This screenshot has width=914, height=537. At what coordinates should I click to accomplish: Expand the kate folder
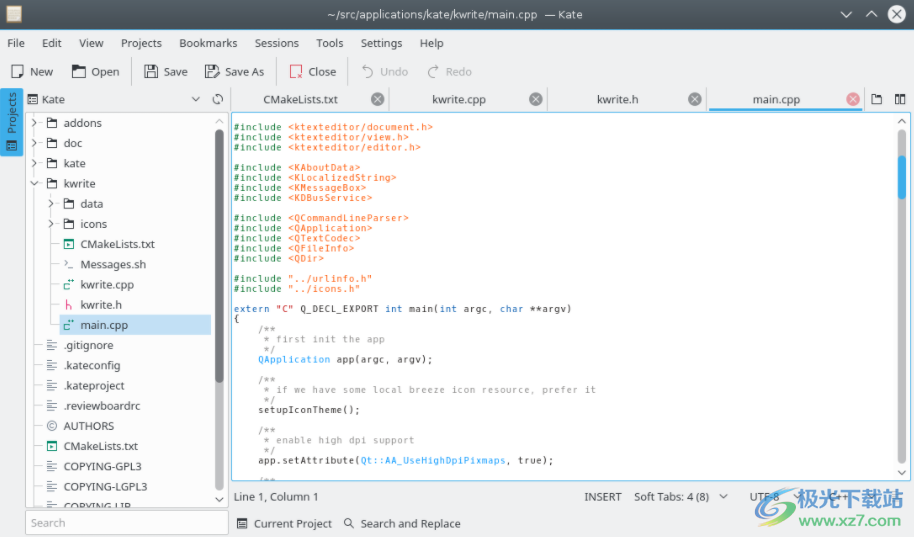(x=34, y=163)
